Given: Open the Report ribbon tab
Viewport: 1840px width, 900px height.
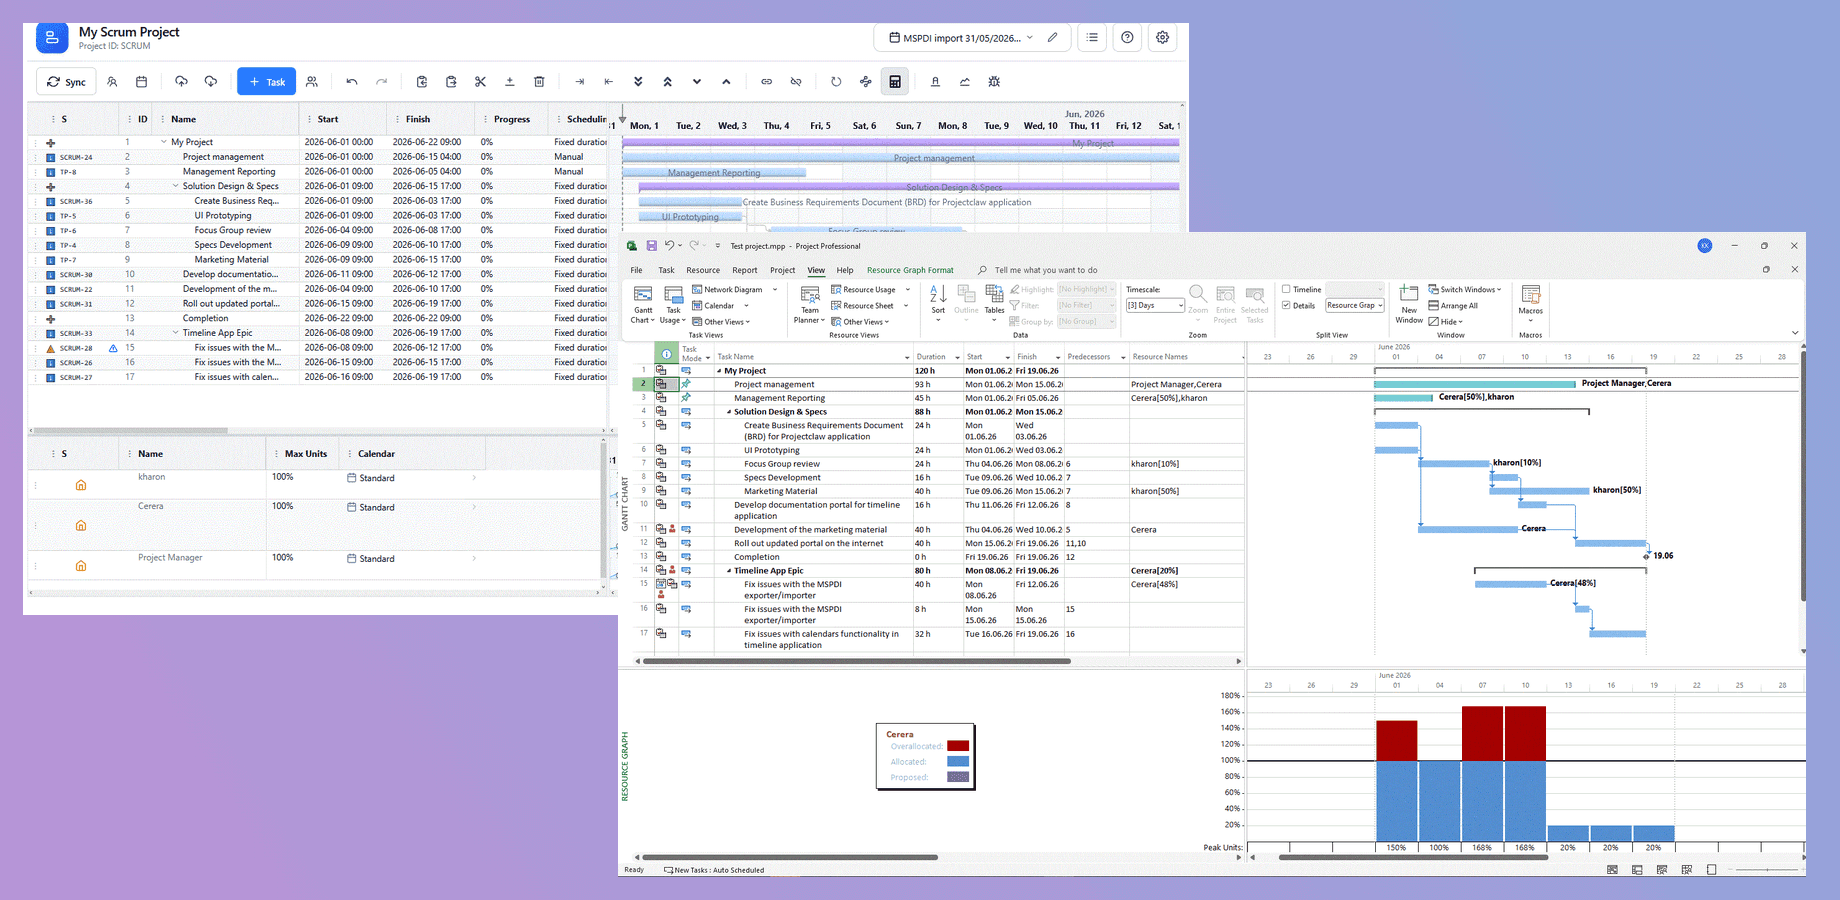Looking at the screenshot, I should (745, 270).
